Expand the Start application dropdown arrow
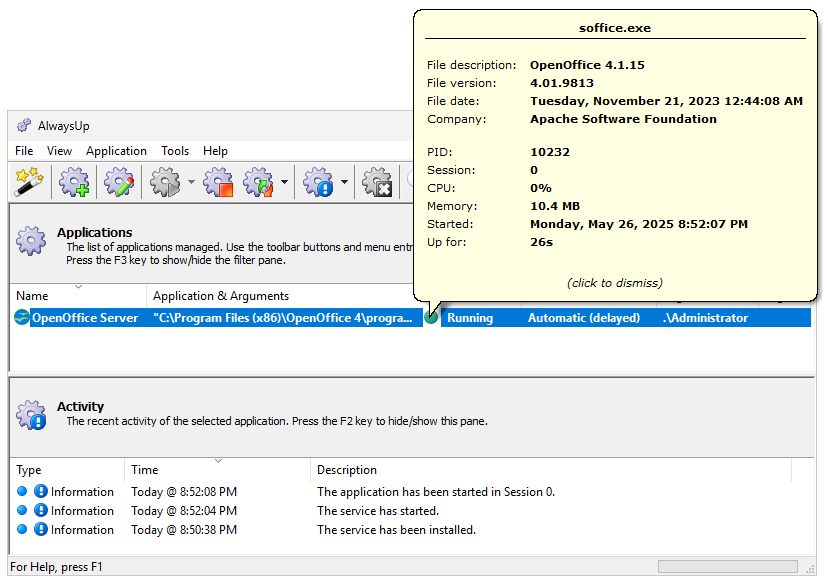 tap(191, 182)
